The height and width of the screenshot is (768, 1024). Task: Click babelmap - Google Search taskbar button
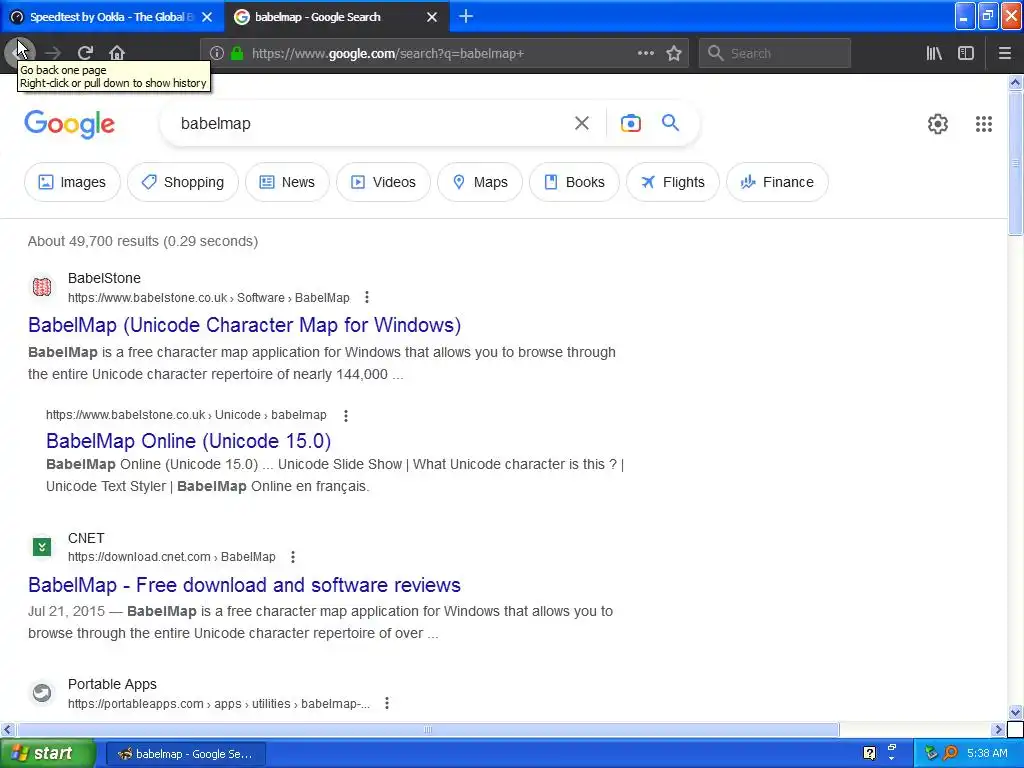tap(186, 754)
